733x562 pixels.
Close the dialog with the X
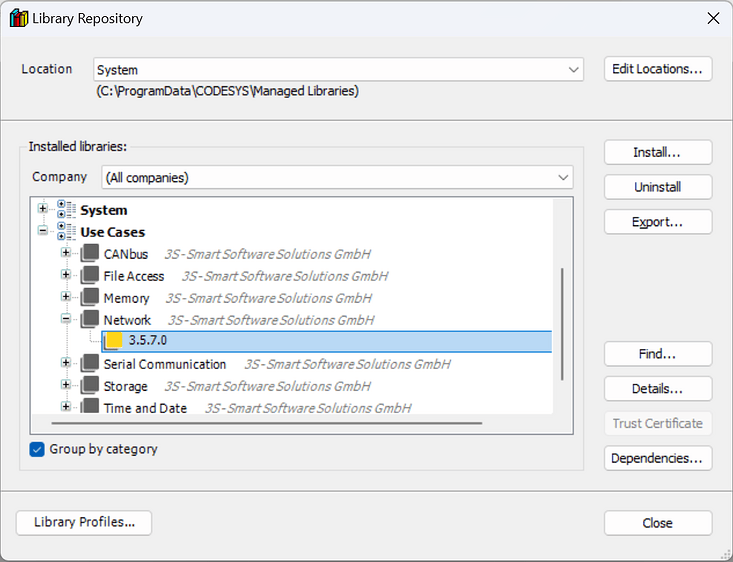pos(713,18)
